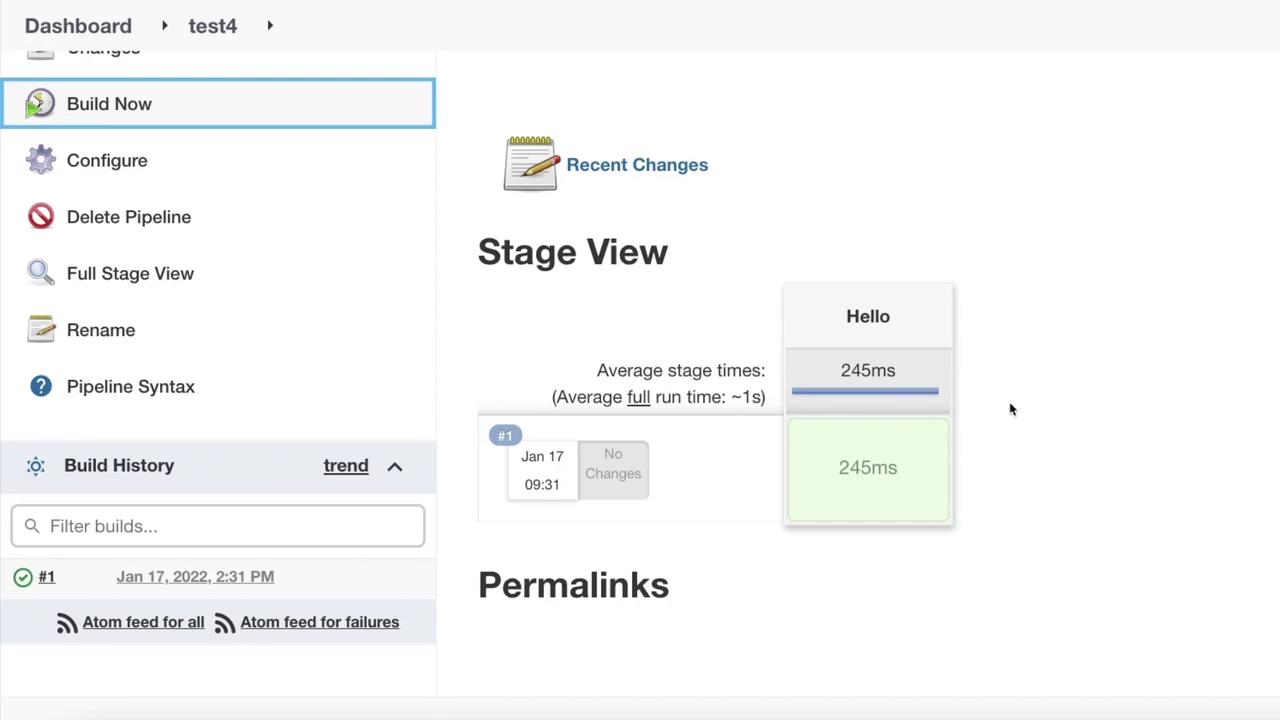The width and height of the screenshot is (1280, 720).
Task: Click the Pipeline Syntax question mark icon
Action: point(41,386)
